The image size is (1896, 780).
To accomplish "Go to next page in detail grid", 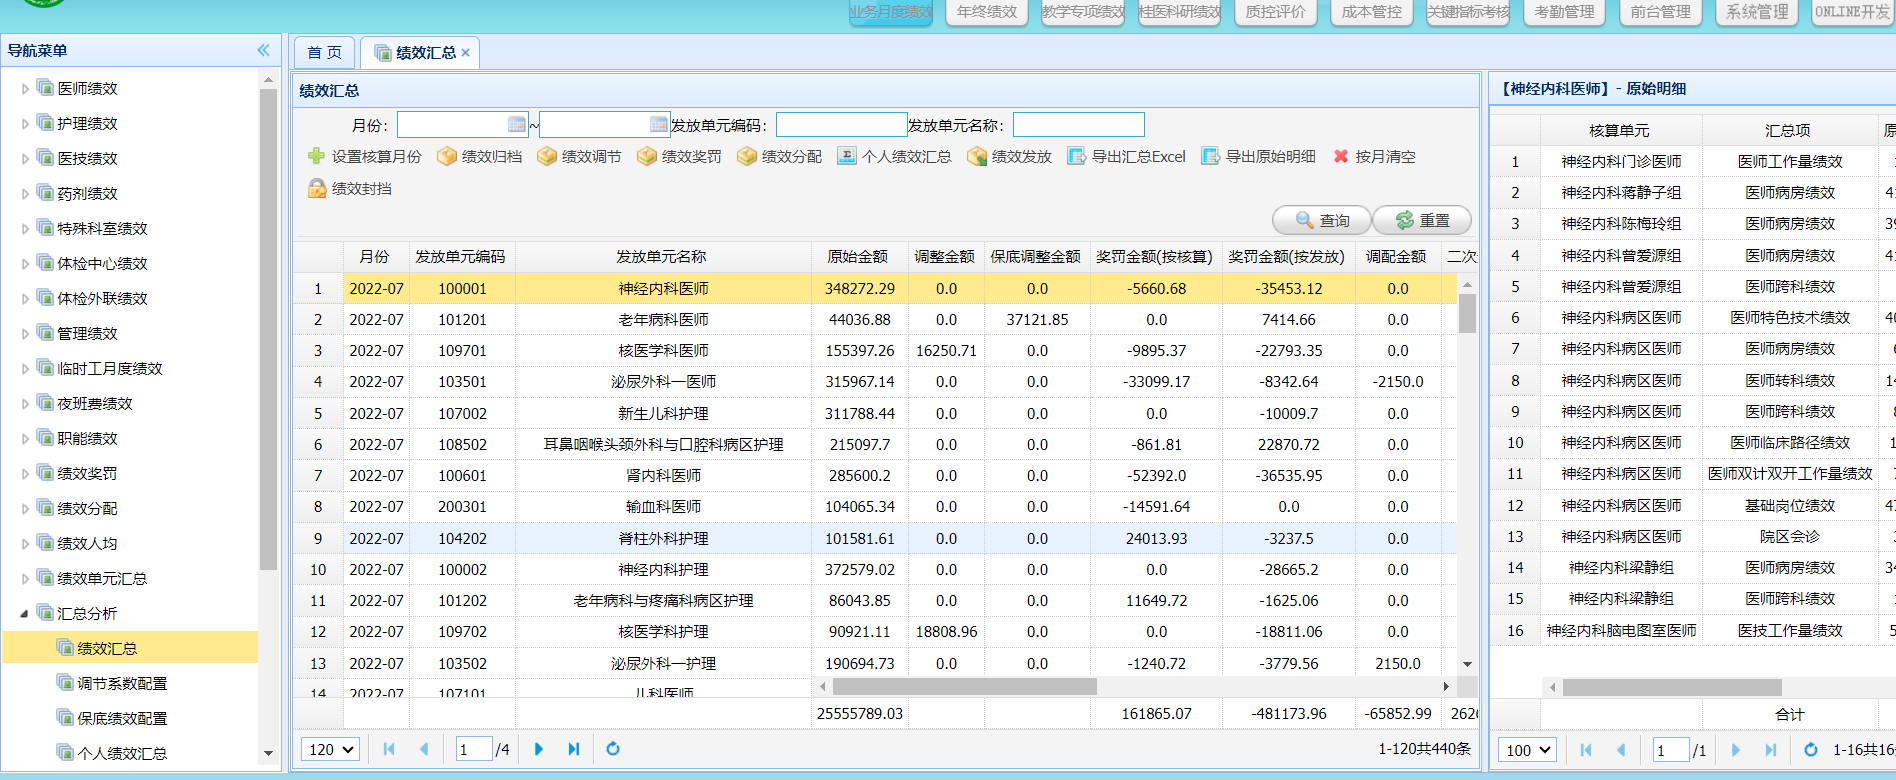I will point(1736,750).
